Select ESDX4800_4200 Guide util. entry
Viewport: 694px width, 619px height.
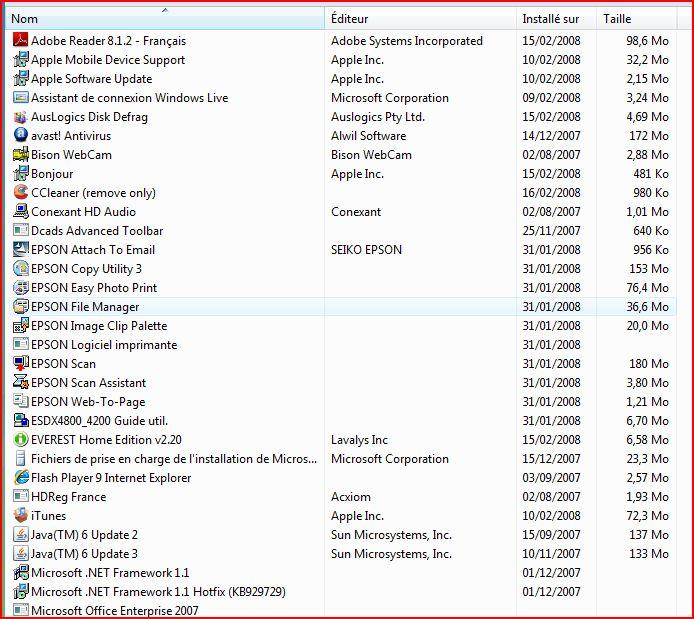[x=100, y=421]
